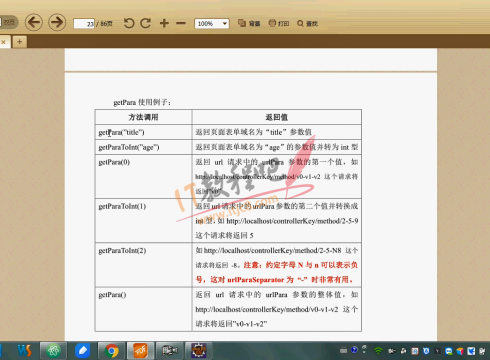Rotate the page counterclockwise
490x360 pixels.
tap(129, 23)
